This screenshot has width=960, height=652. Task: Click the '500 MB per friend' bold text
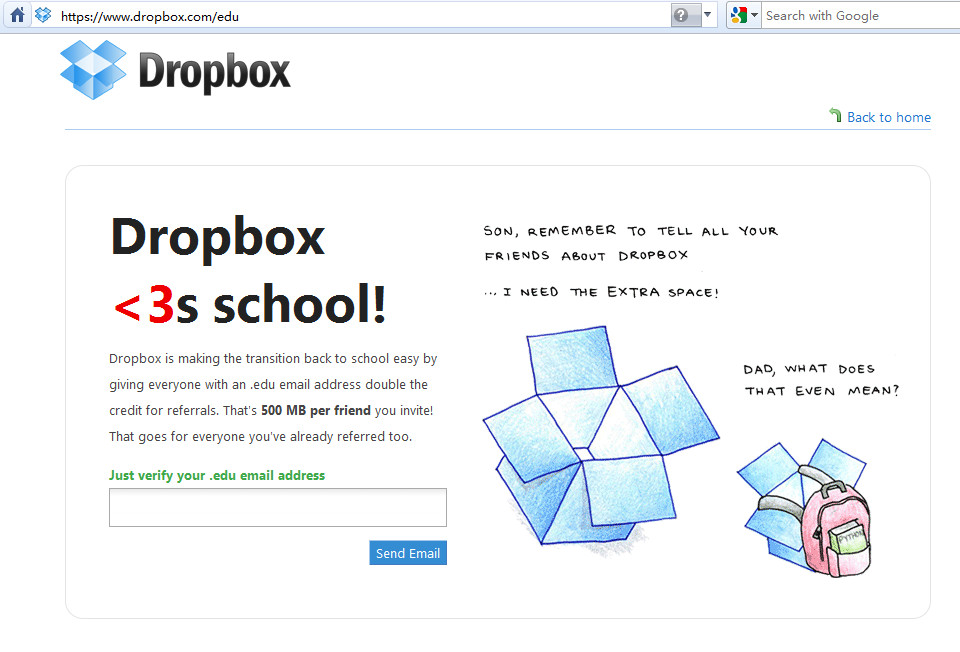(316, 410)
